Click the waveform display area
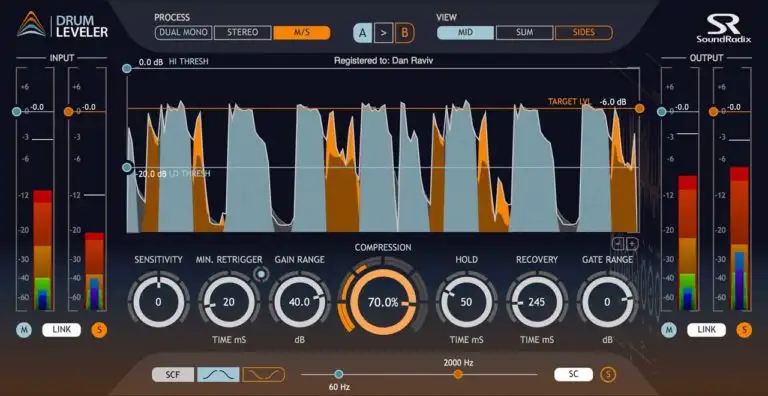This screenshot has width=768, height=396. (383, 150)
